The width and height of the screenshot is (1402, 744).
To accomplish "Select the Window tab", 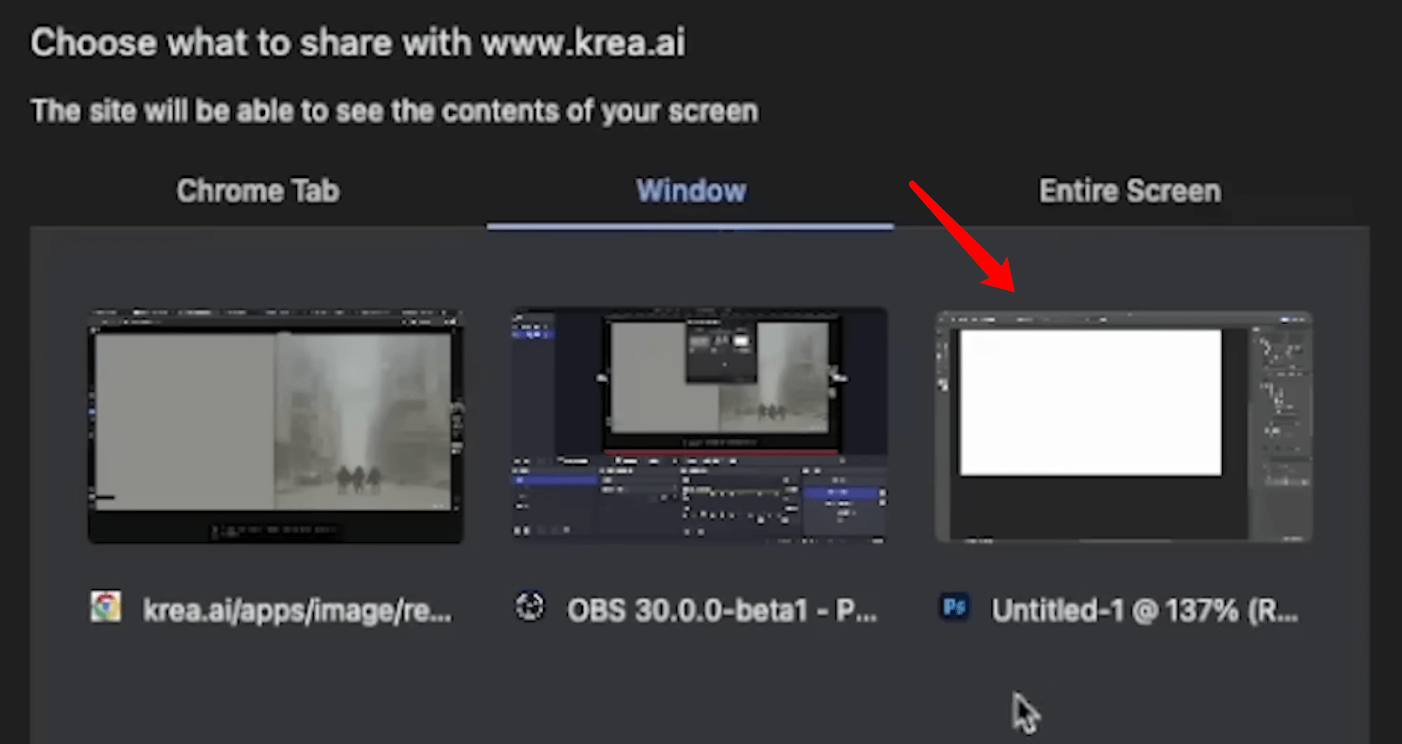I will click(x=690, y=190).
